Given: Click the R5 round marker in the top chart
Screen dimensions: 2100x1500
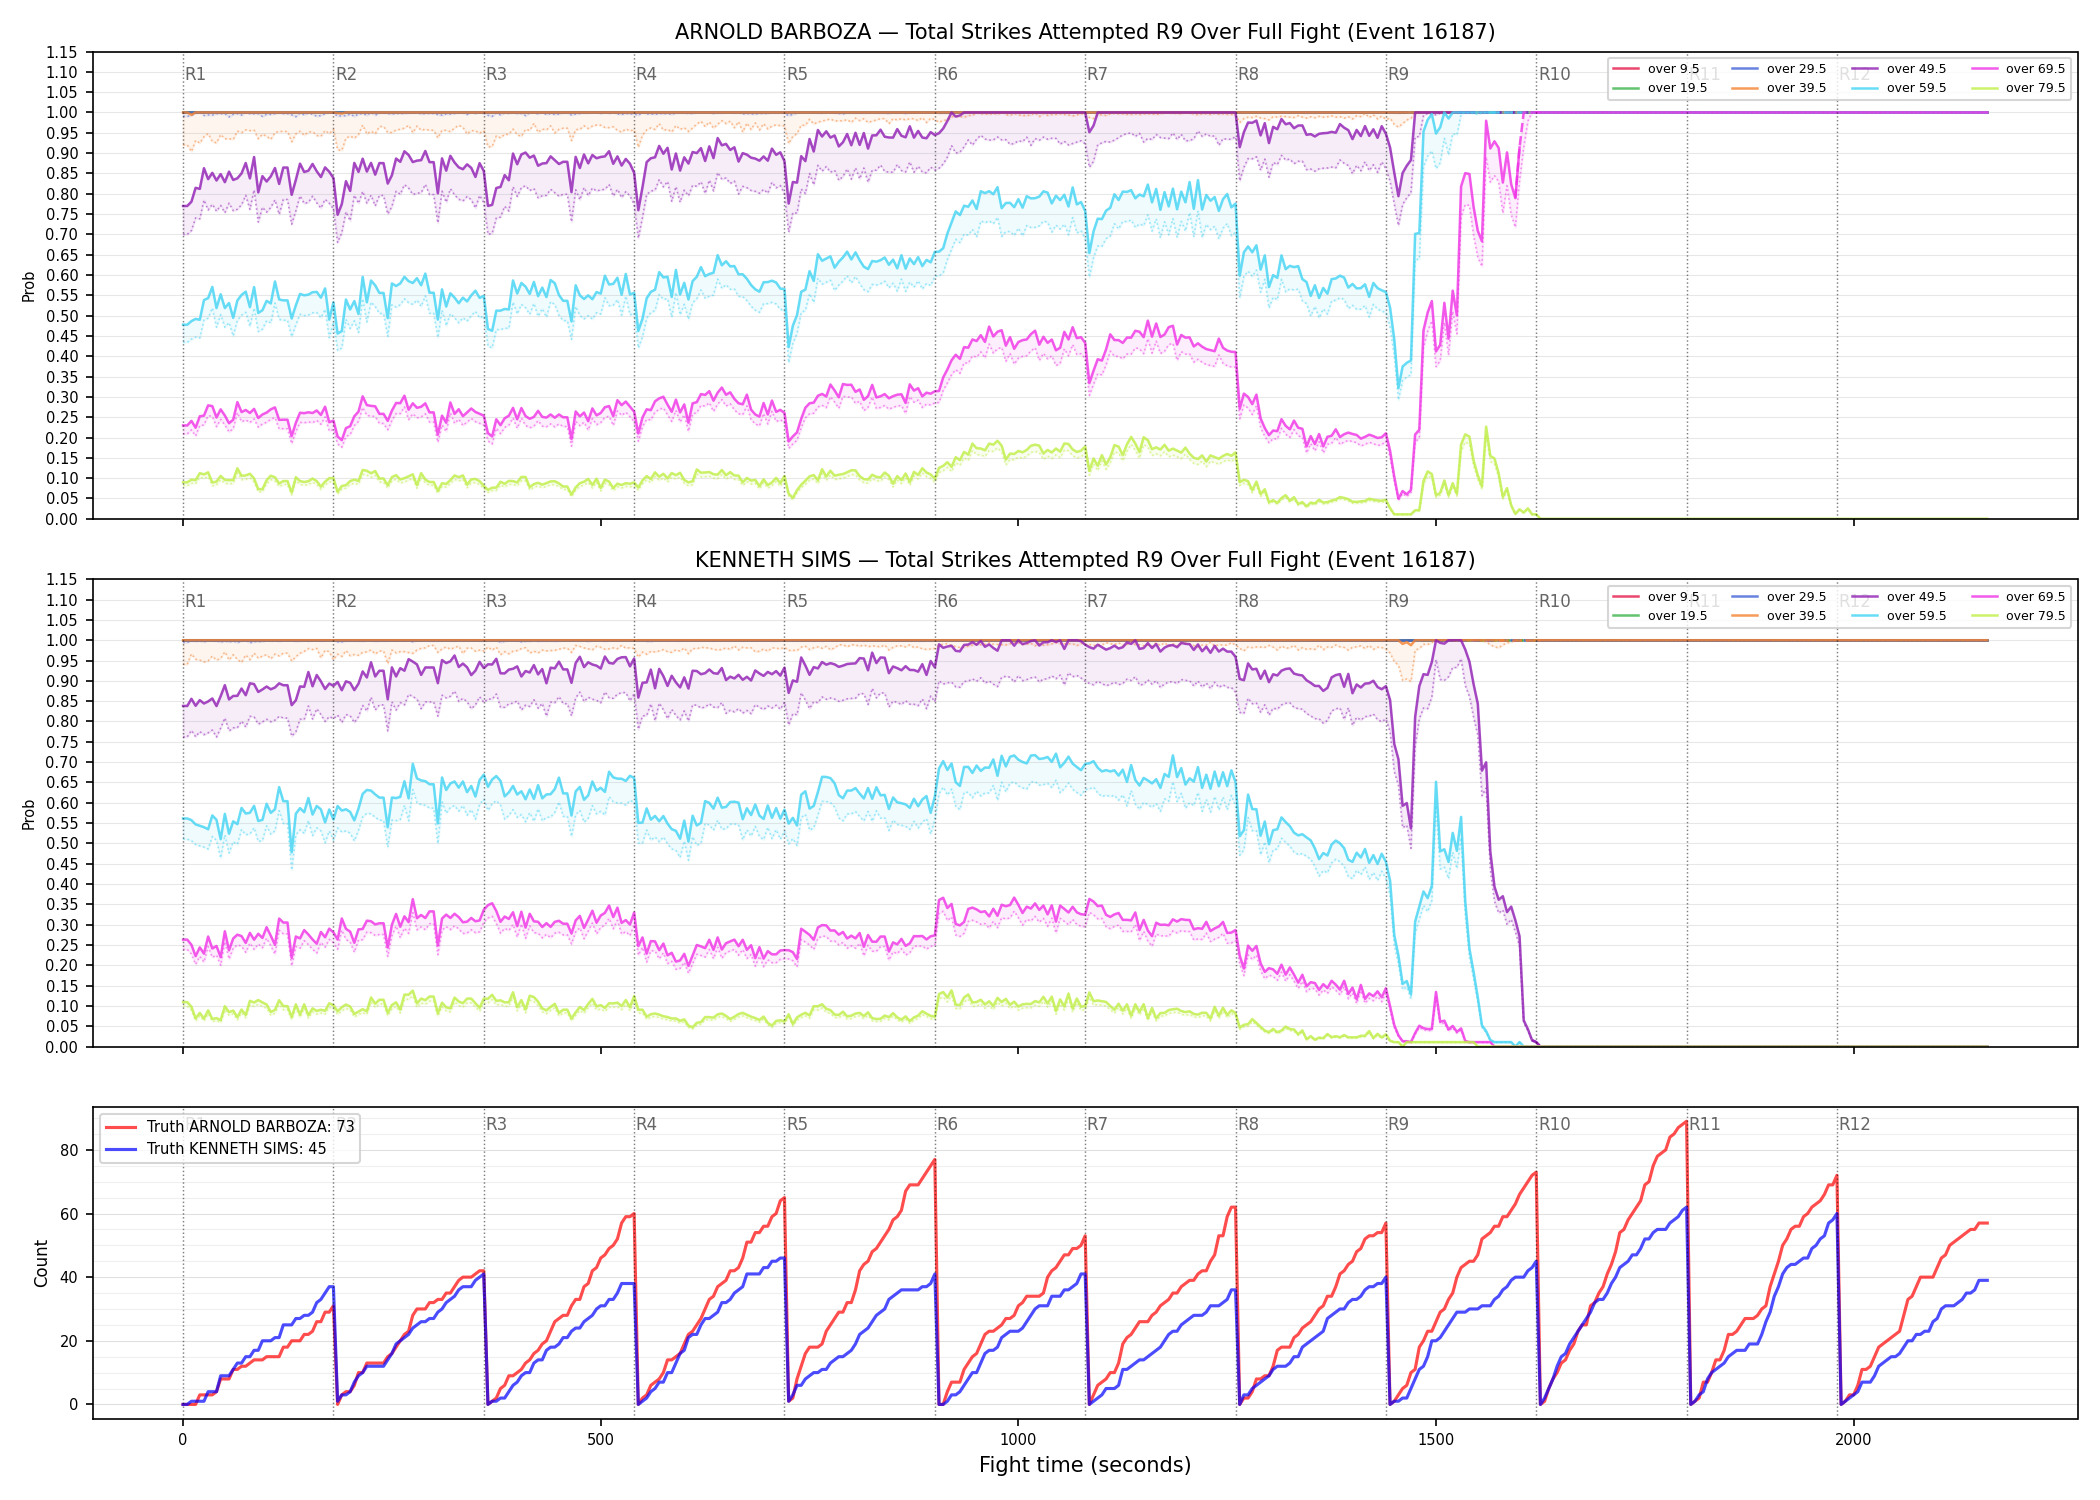Looking at the screenshot, I should [797, 74].
